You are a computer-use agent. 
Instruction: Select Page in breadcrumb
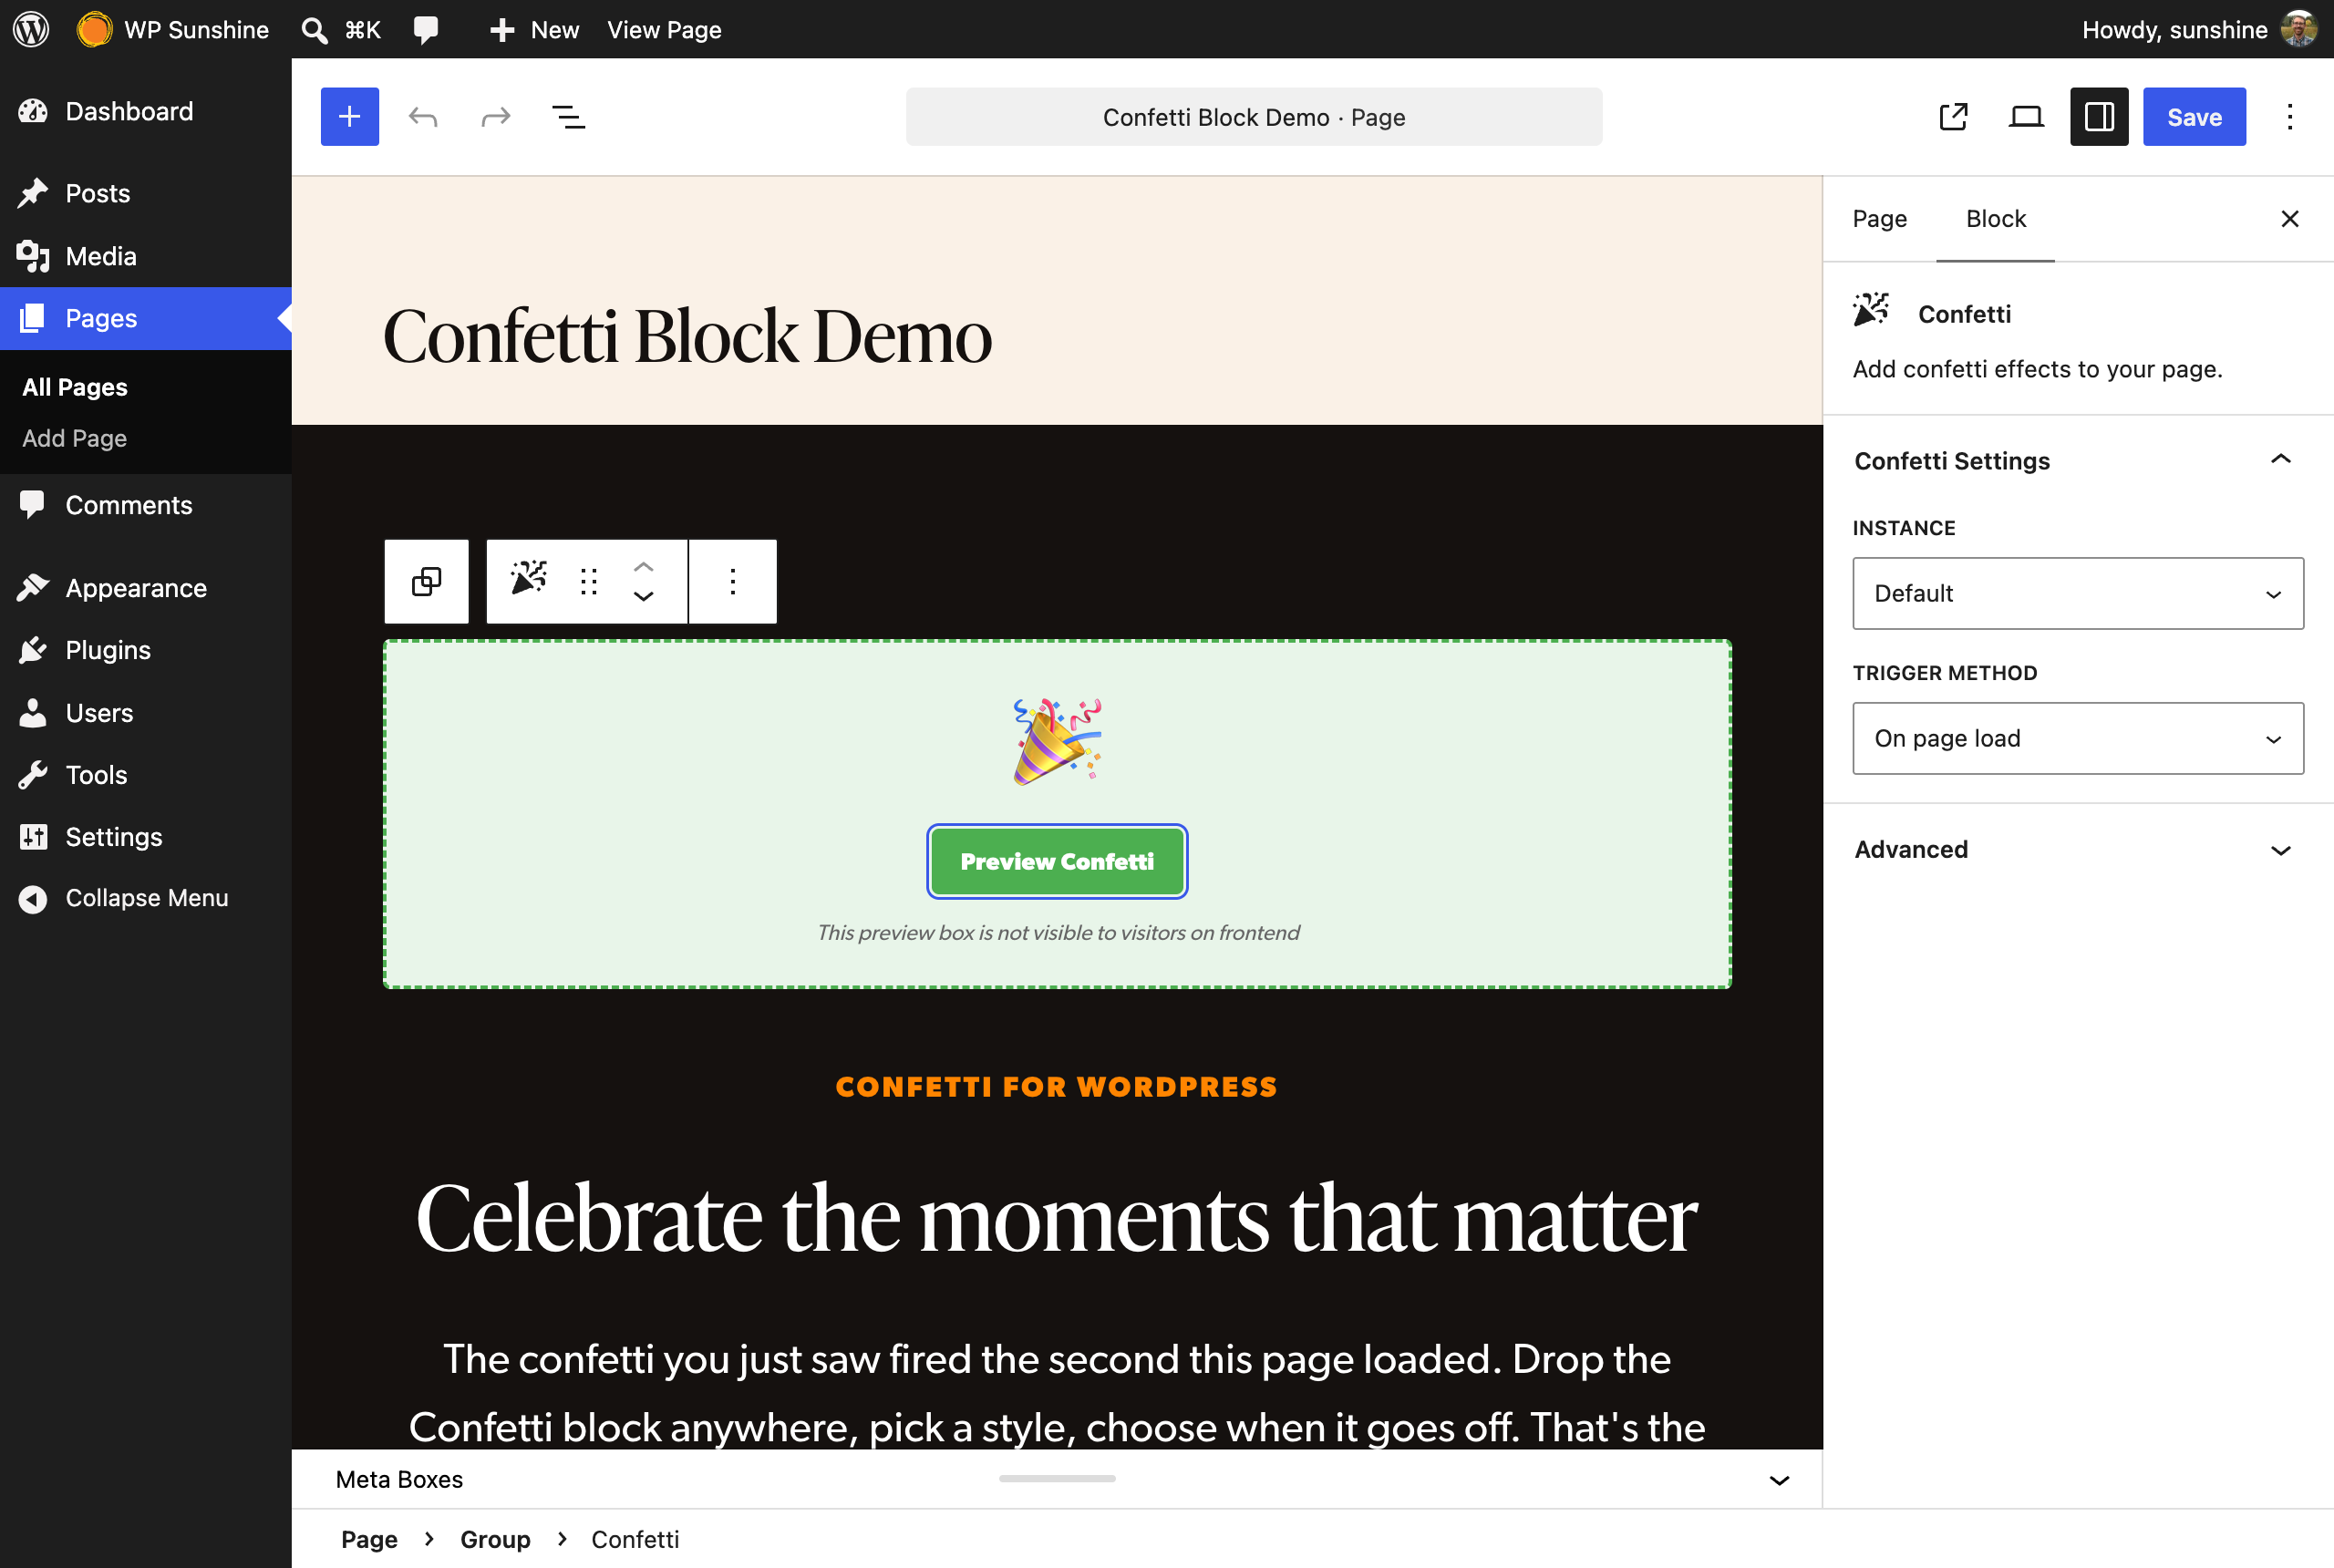tap(369, 1539)
